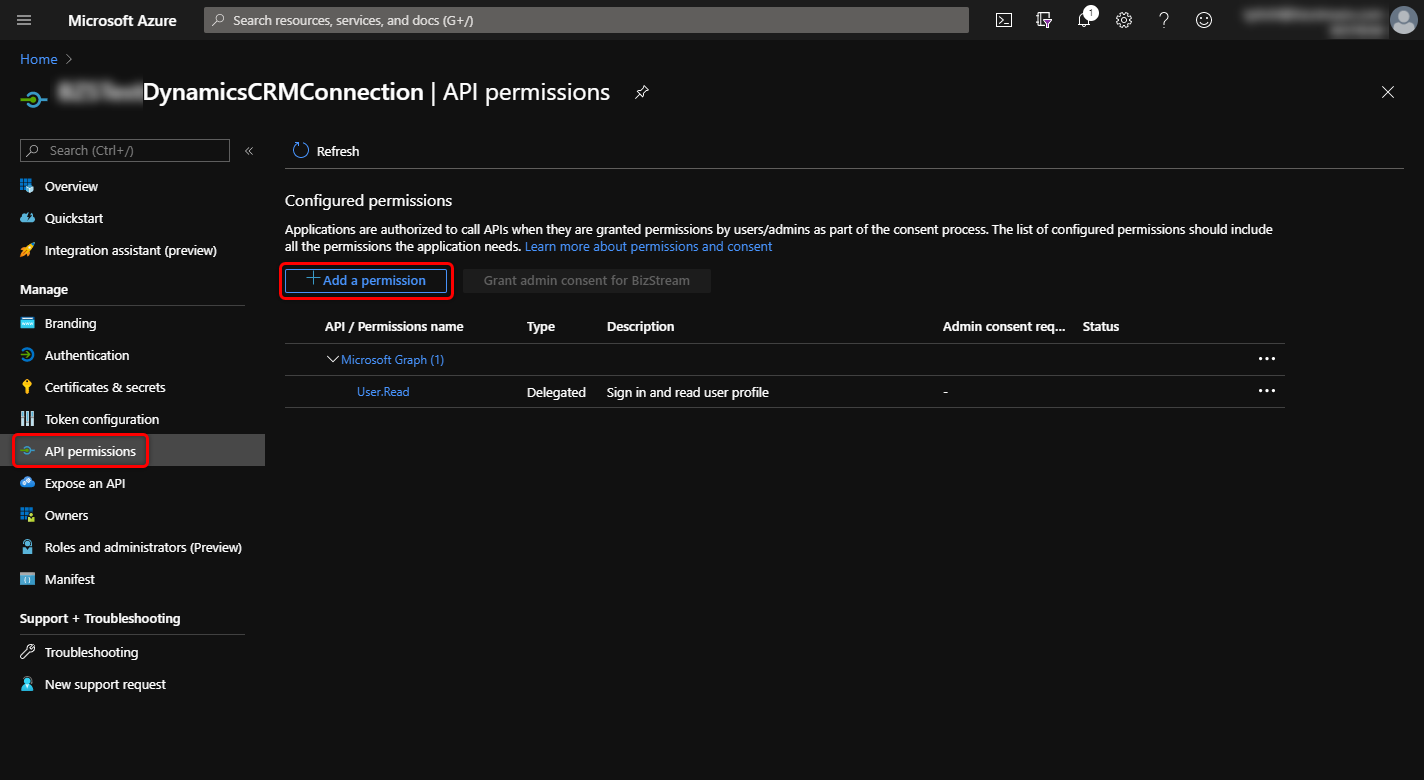Click 'Sign in and read user profile' description
This screenshot has width=1424, height=780.
[688, 392]
